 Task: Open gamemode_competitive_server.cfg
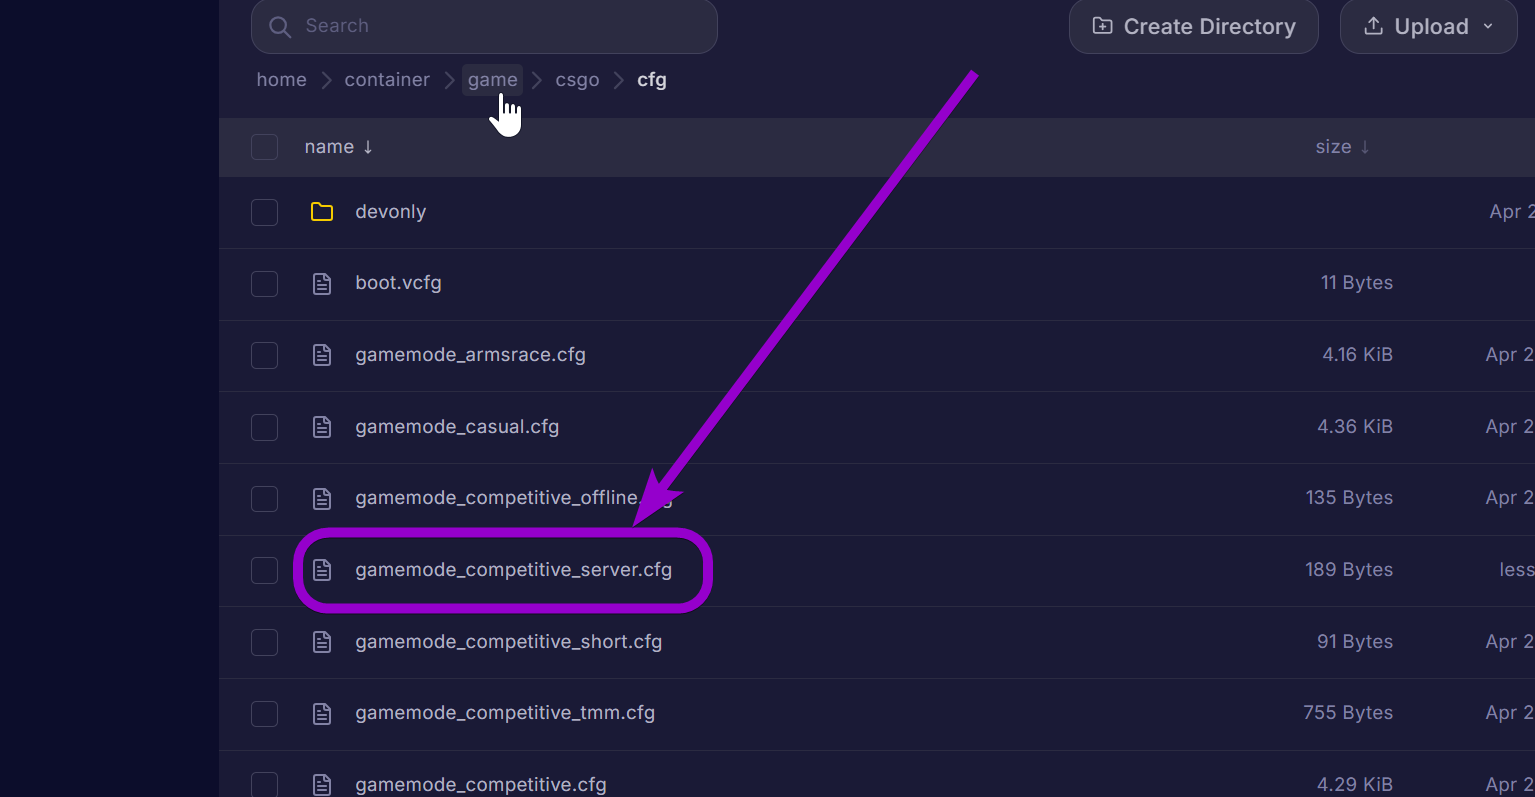coord(515,570)
